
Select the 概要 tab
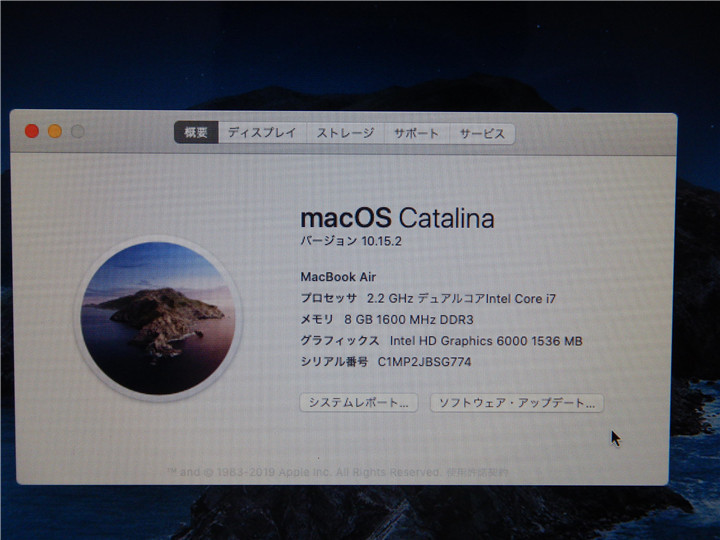[x=196, y=133]
